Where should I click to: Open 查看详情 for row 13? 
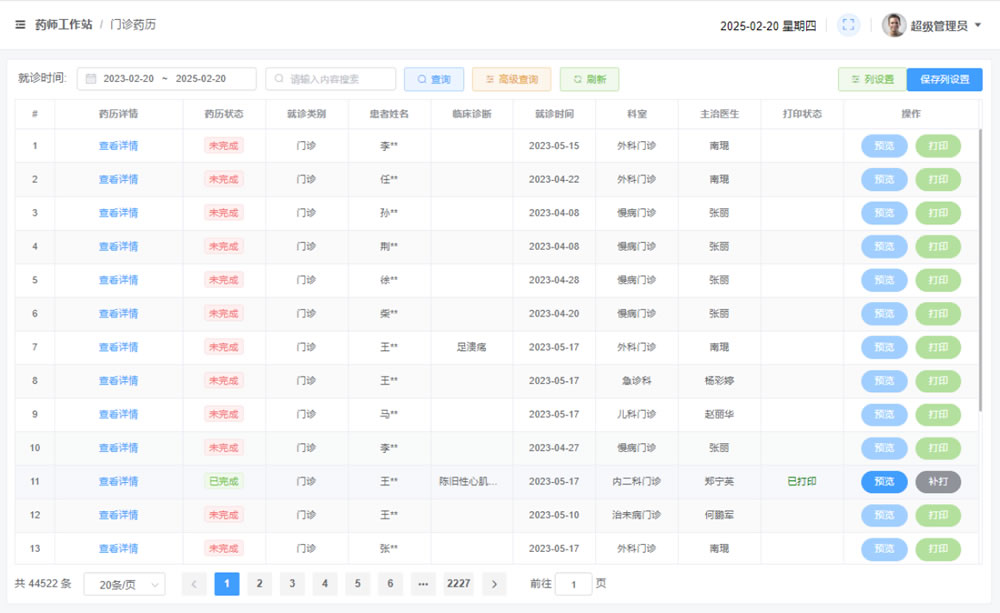pyautogui.click(x=119, y=549)
